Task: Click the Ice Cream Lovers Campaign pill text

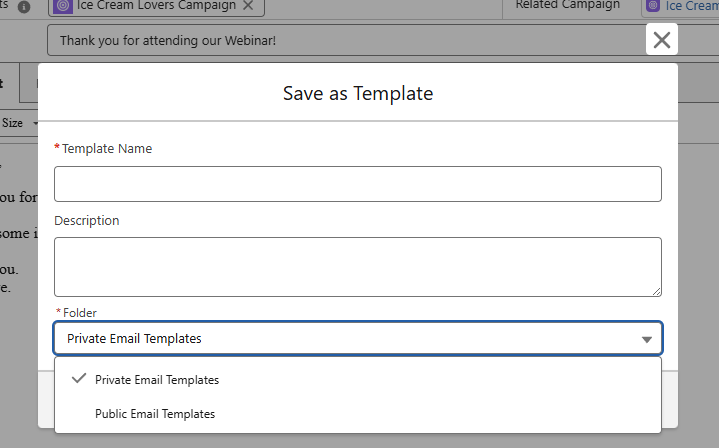Action: [x=157, y=5]
